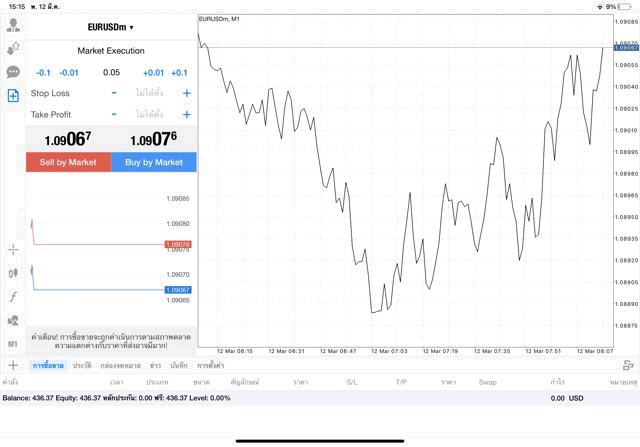Switch to the ข่าว (News) tab
The image size is (640, 447).
pos(155,366)
